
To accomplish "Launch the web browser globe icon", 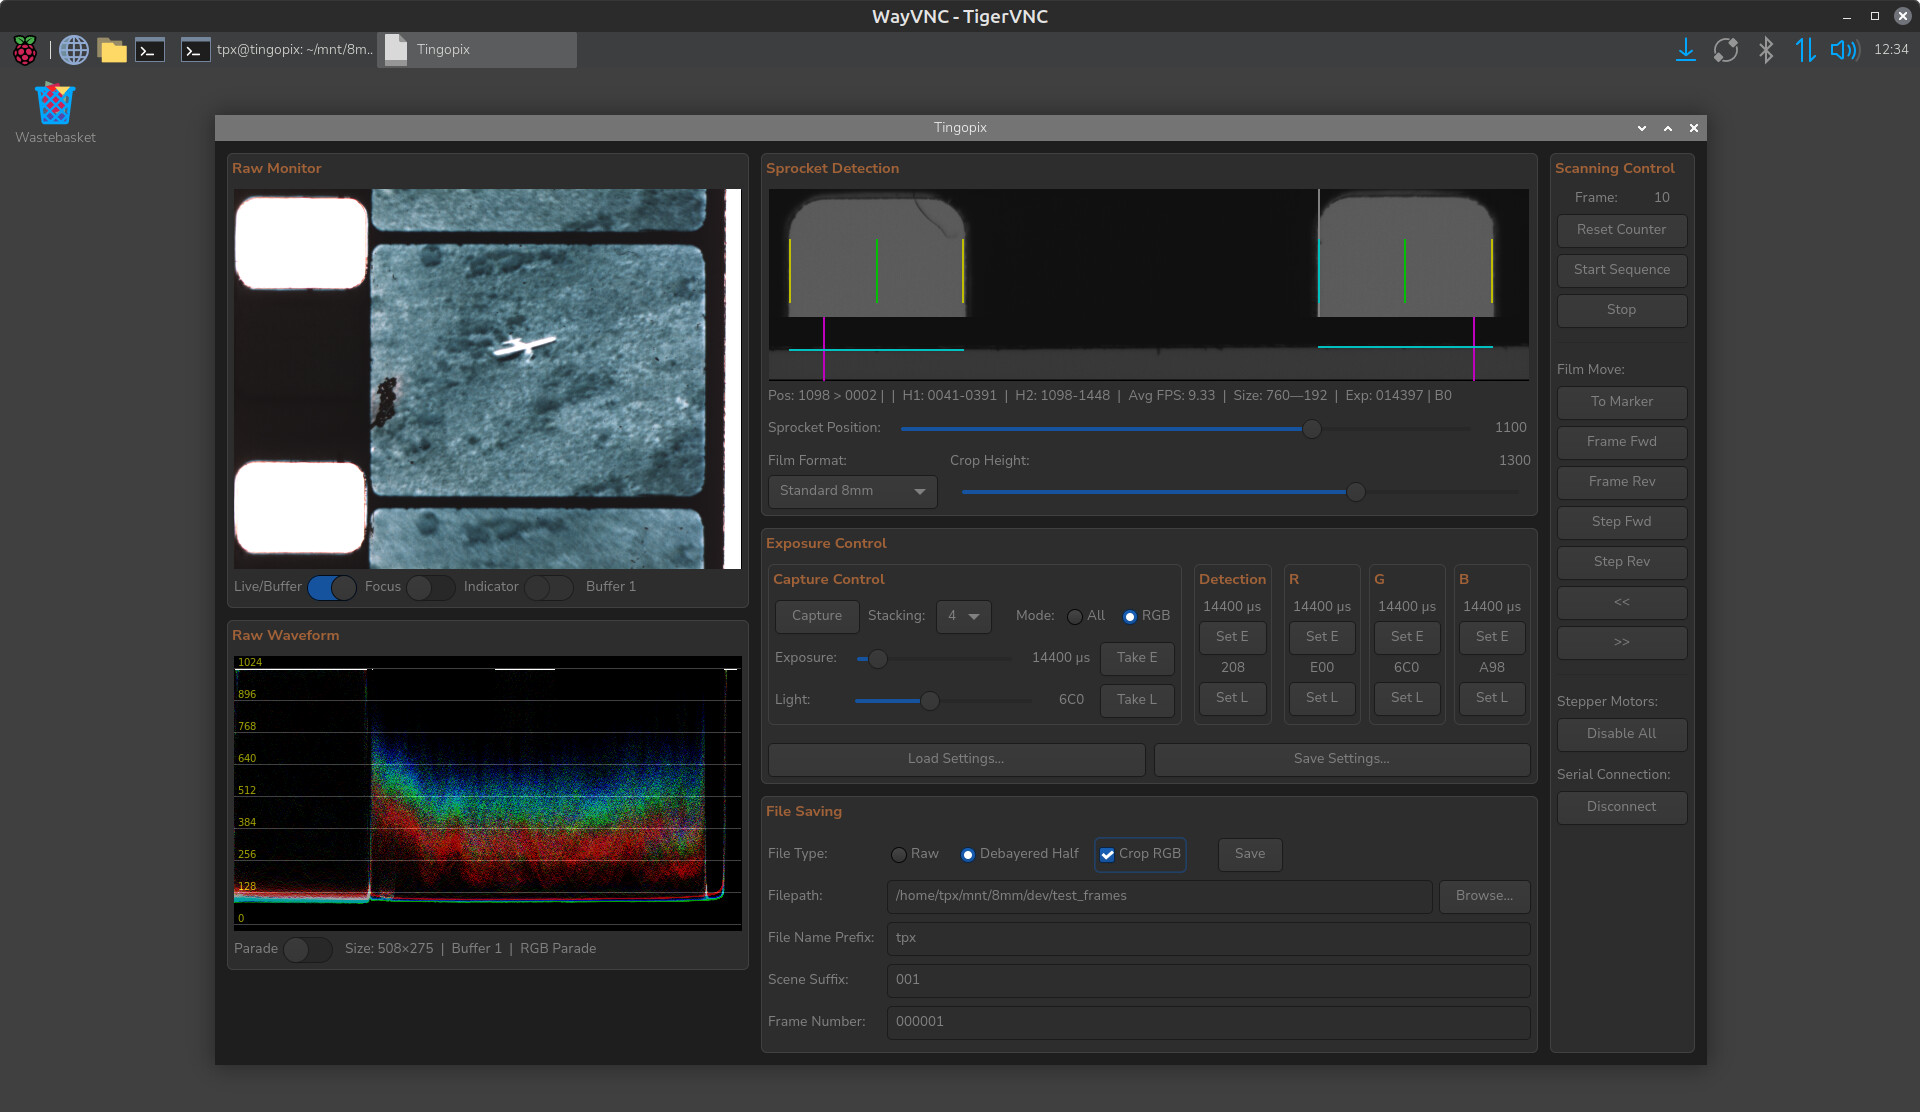I will point(74,50).
